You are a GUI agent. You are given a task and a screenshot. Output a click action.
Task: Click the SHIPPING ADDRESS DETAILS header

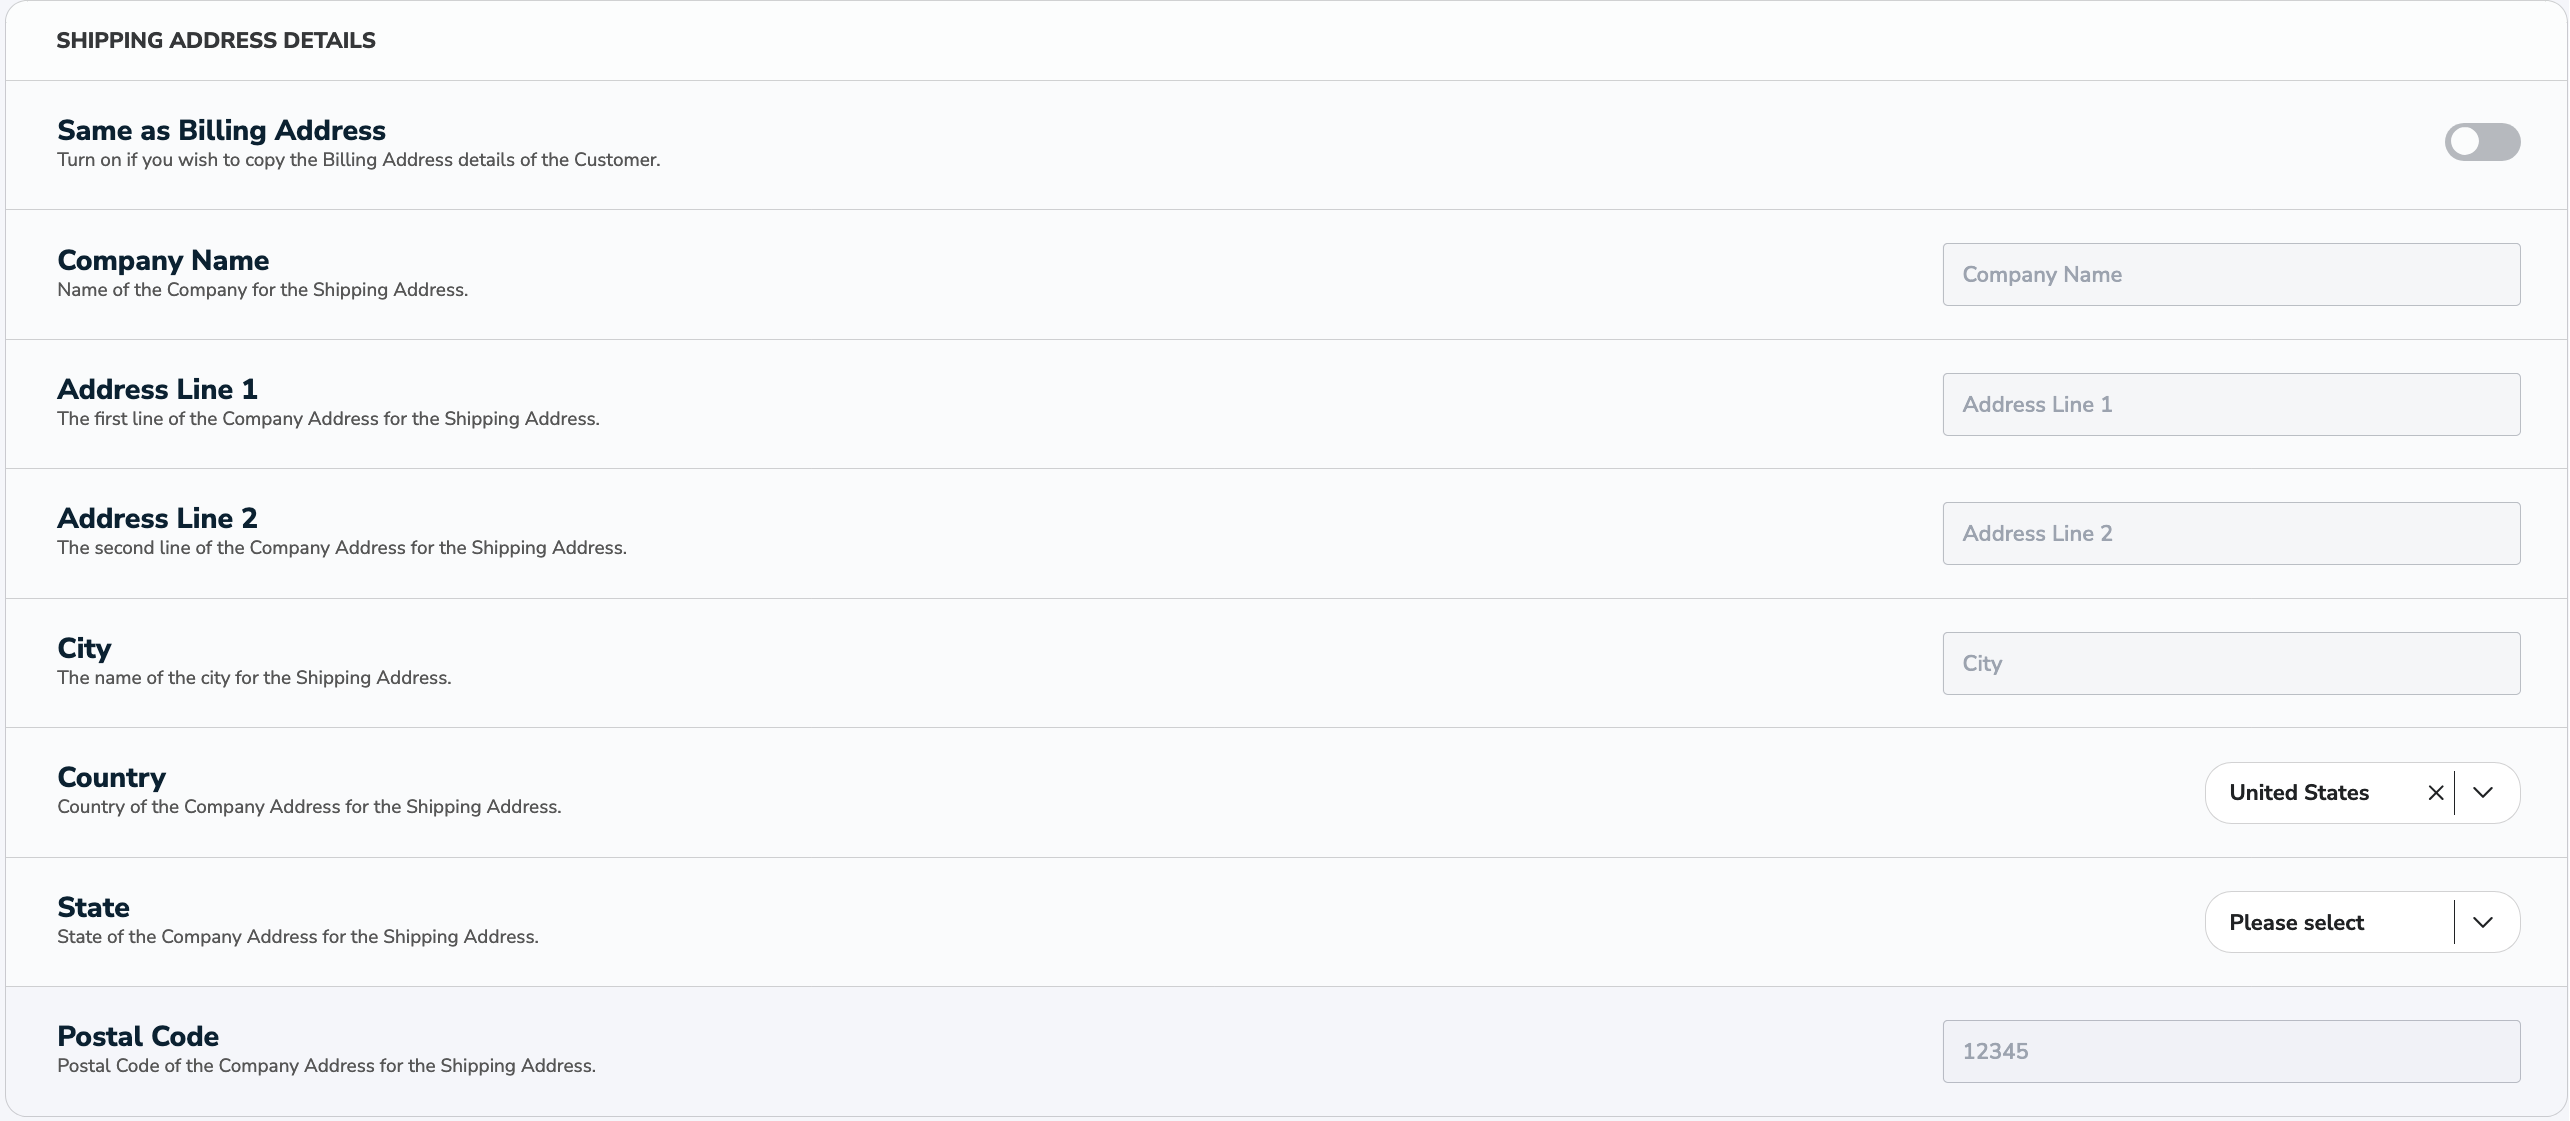pyautogui.click(x=216, y=40)
